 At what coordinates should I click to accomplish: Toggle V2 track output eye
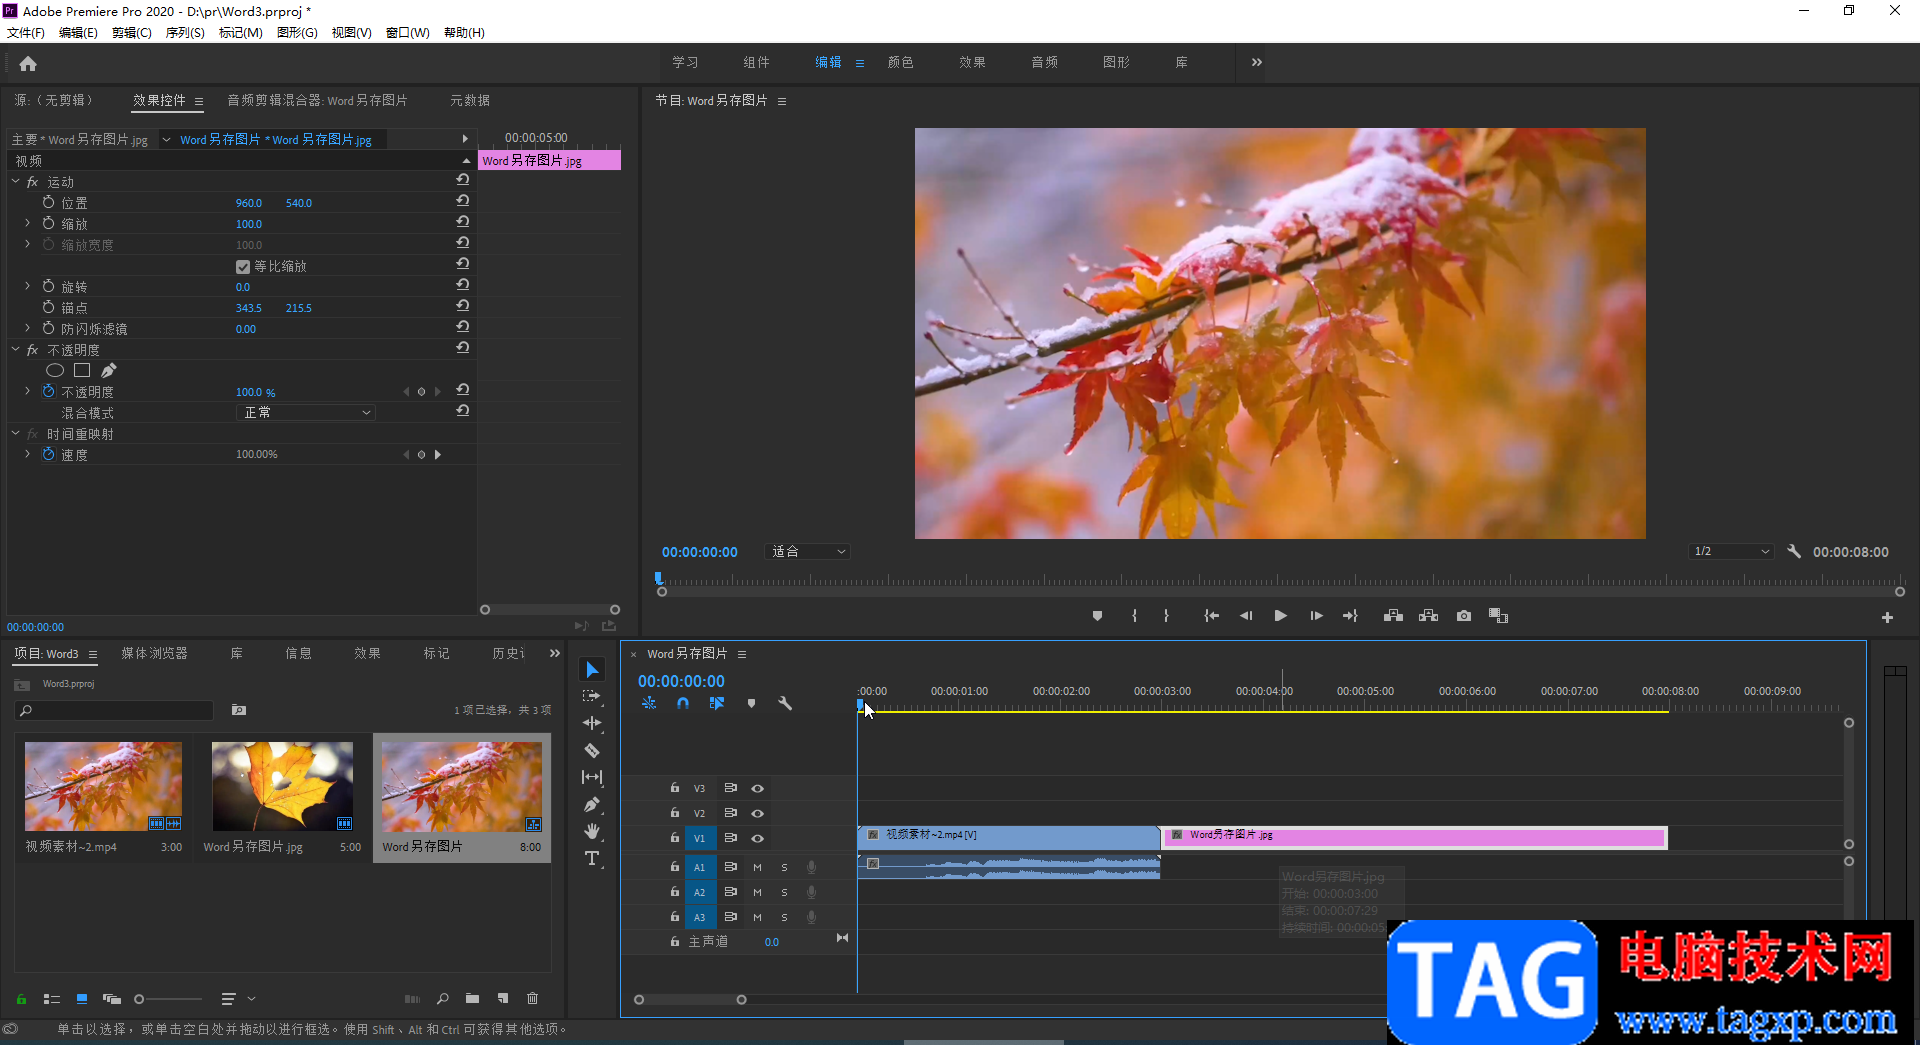click(757, 813)
